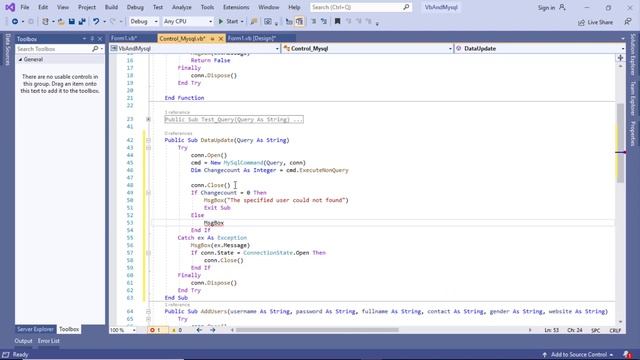
Task: Close the Toolbox panel
Action: [x=100, y=39]
